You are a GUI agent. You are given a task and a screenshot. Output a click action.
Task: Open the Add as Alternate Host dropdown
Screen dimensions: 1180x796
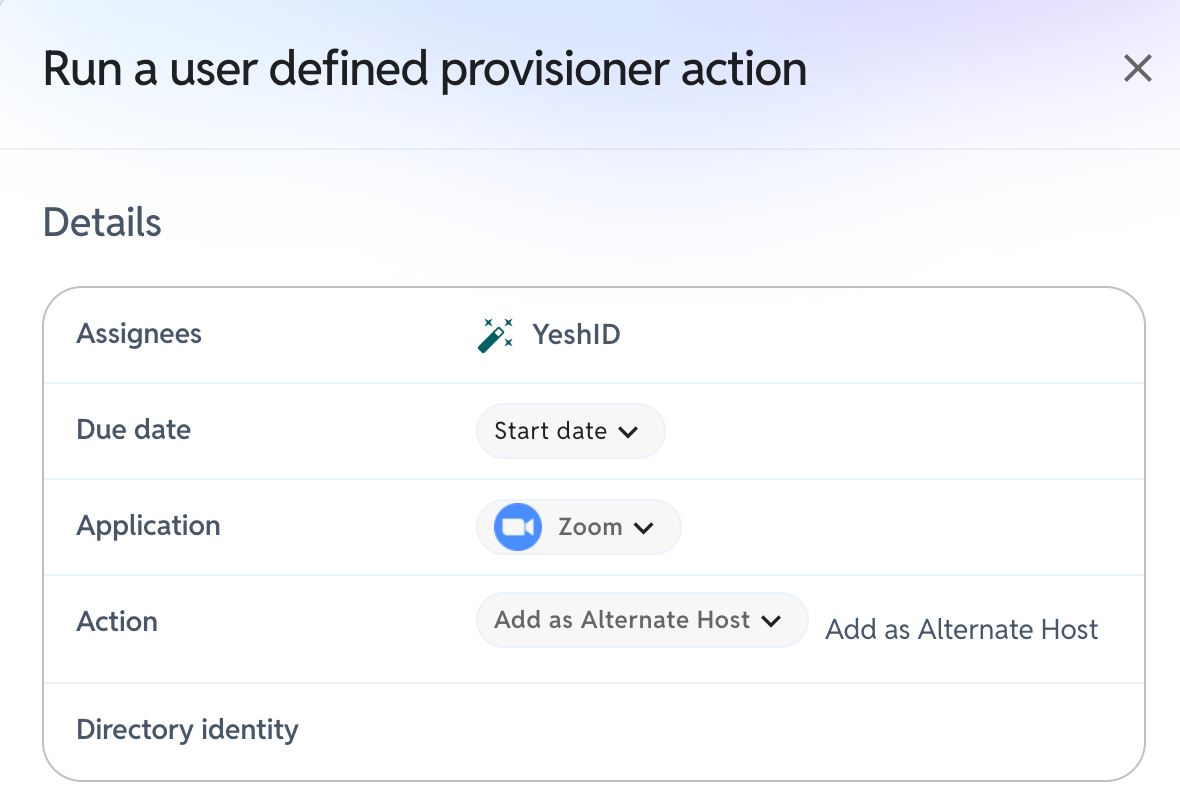click(642, 620)
